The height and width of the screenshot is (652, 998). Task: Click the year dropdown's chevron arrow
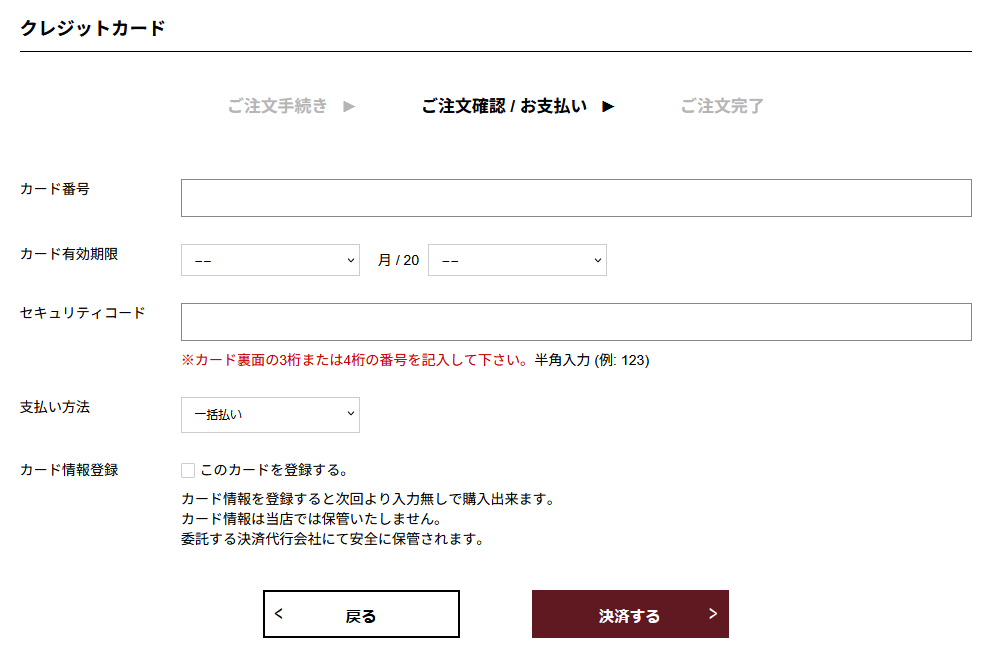[597, 260]
